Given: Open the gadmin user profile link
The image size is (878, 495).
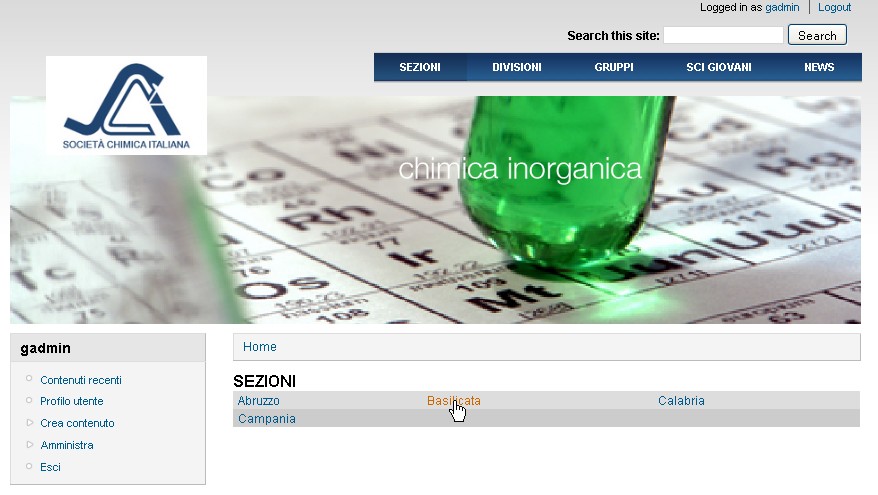Looking at the screenshot, I should point(782,7).
